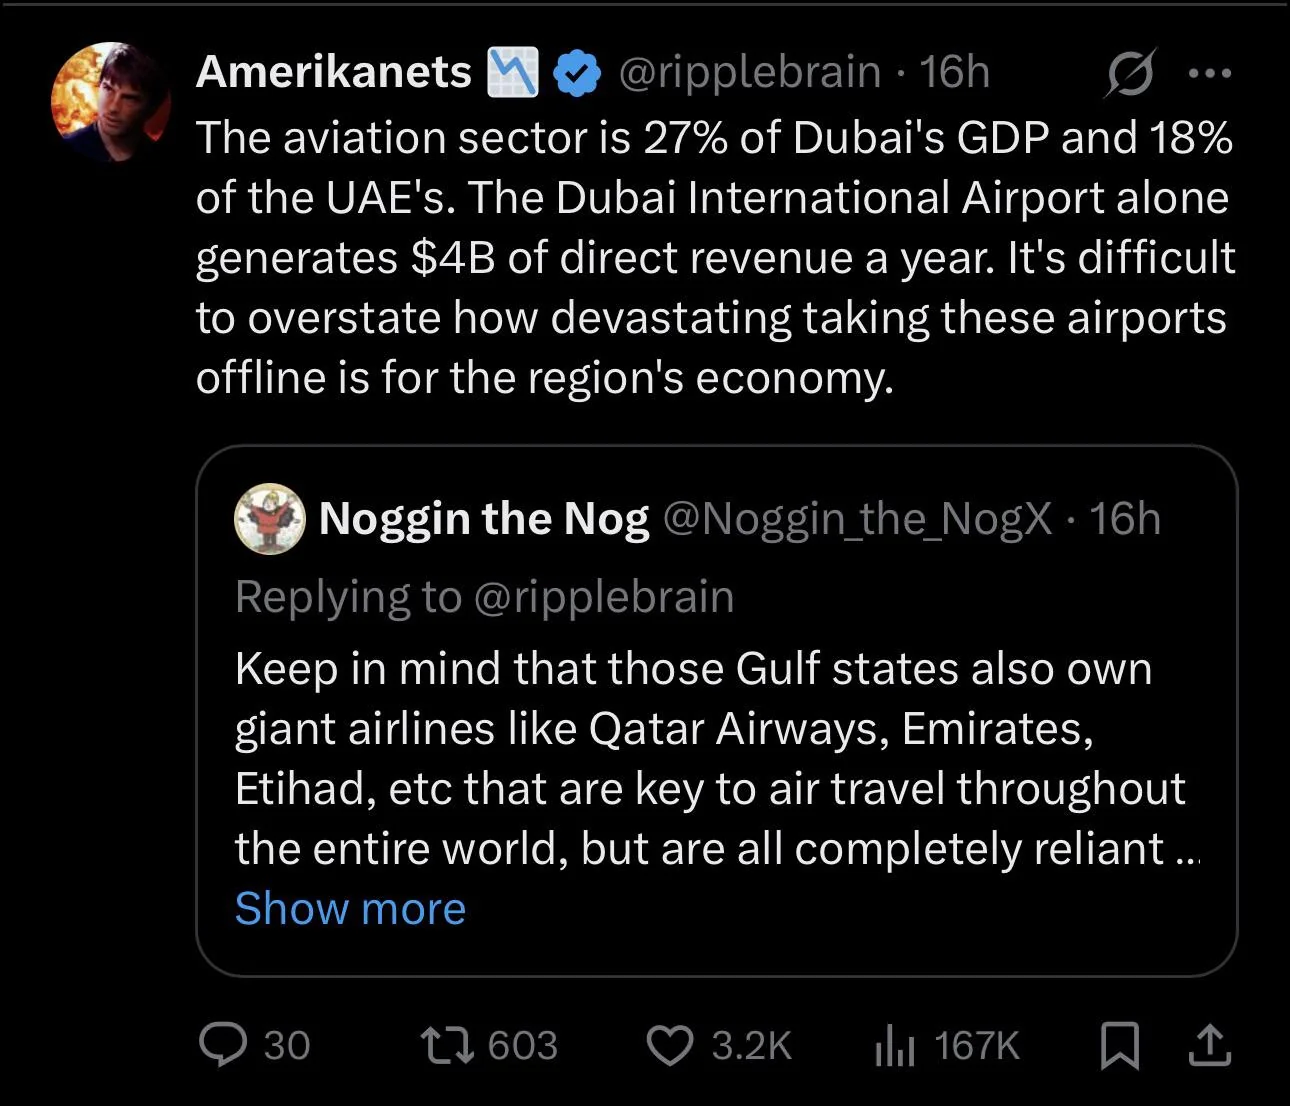Image resolution: width=1290 pixels, height=1106 pixels.
Task: Bookmark this tweet
Action: coord(1119,1045)
